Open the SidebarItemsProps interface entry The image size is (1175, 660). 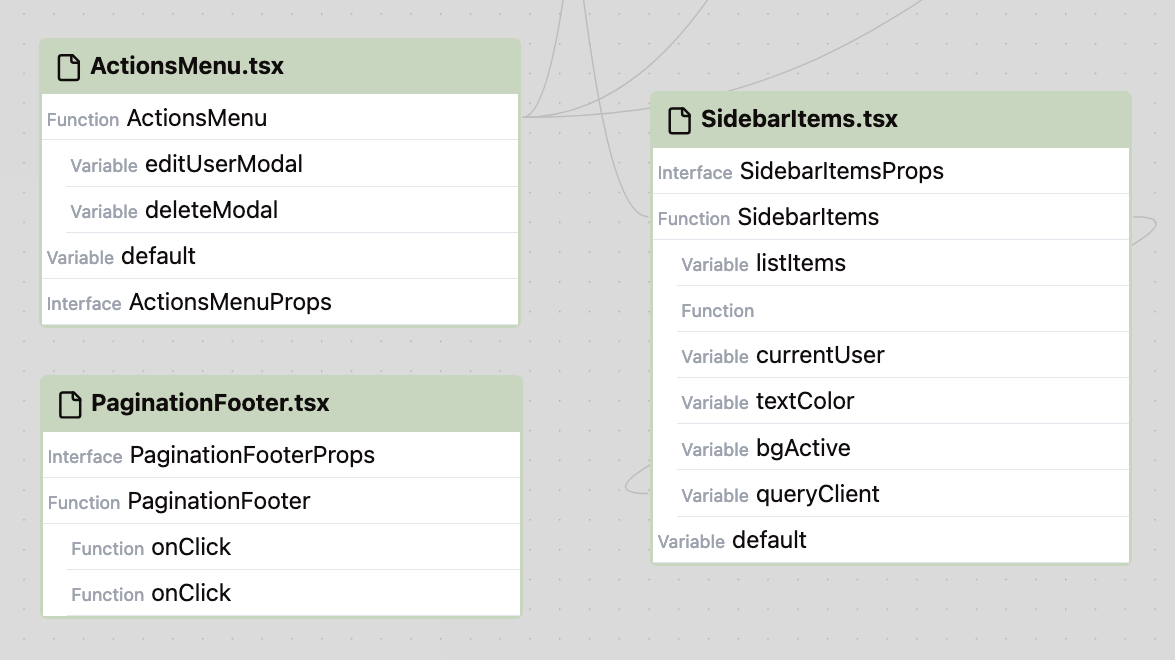841,171
